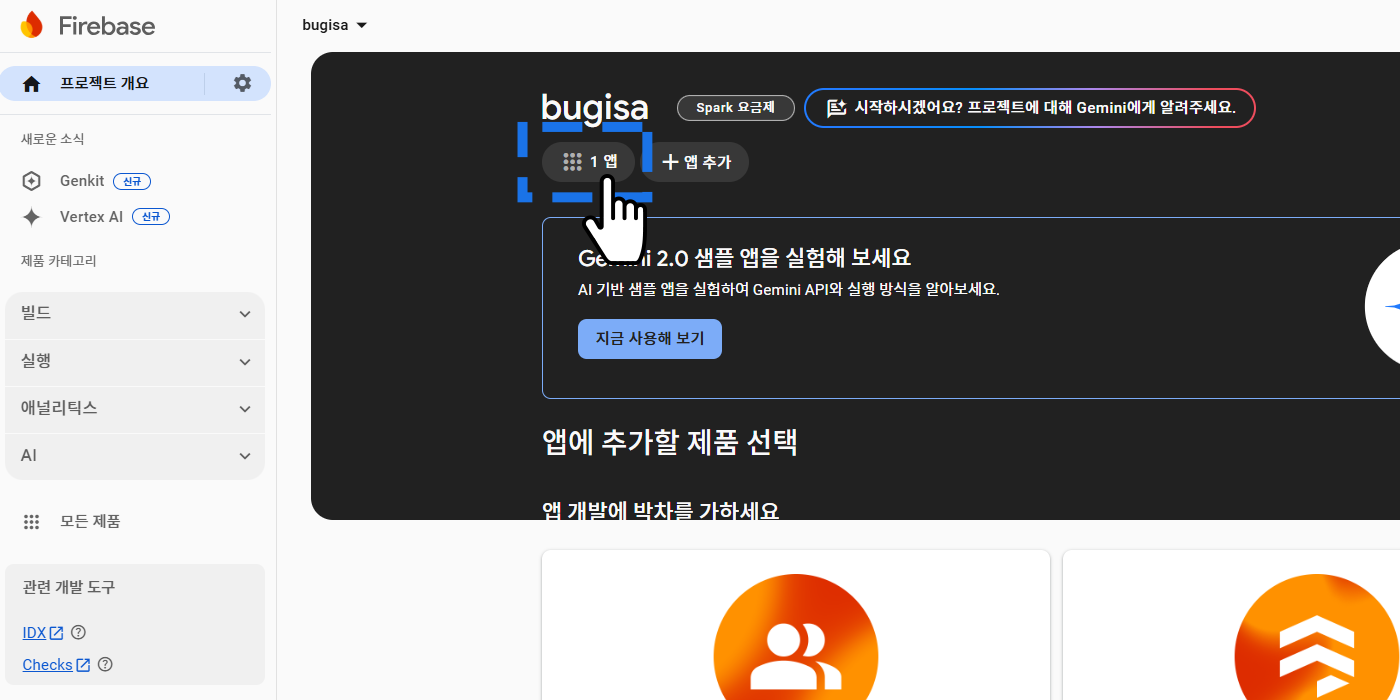Screen dimensions: 1400x700
Task: Click 제품 카테고리 section label
Action: (x=59, y=261)
